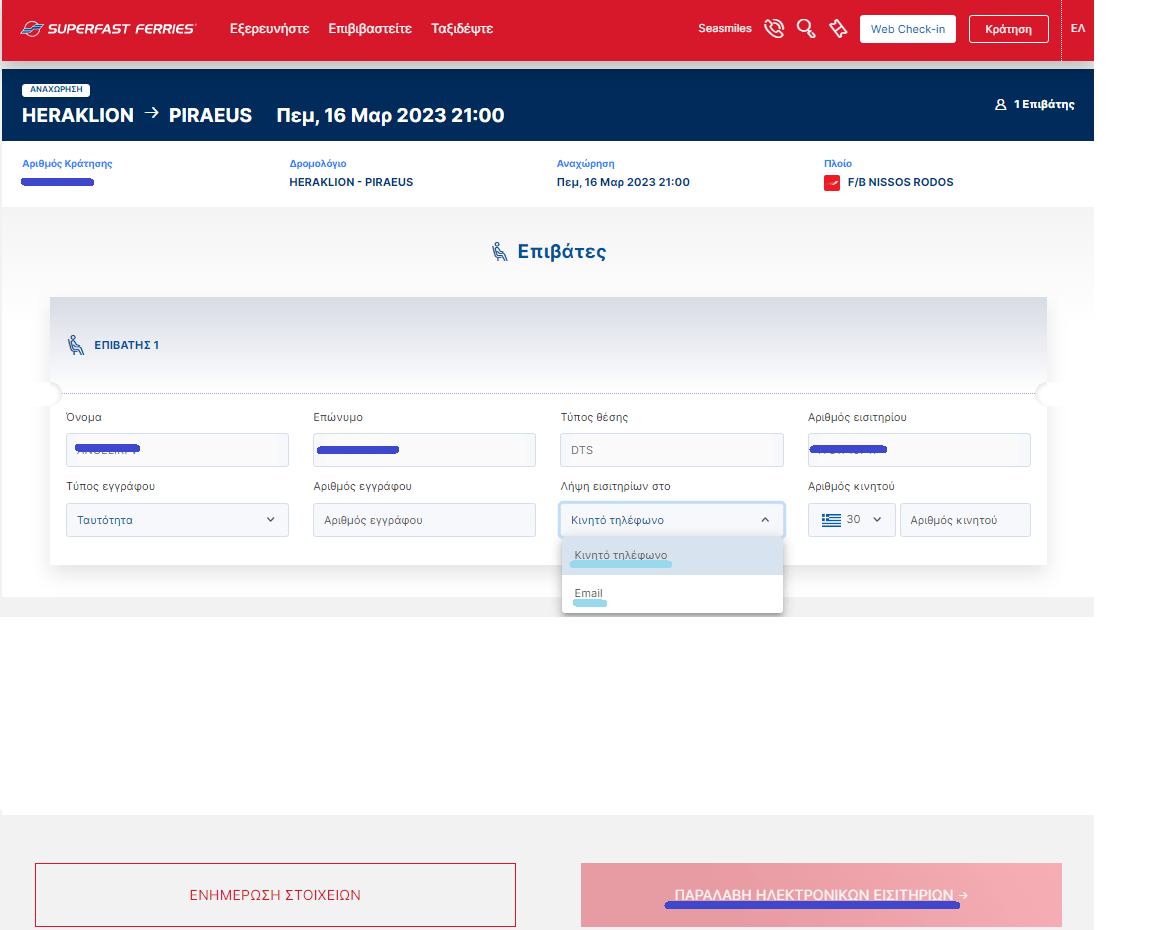This screenshot has width=1152, height=930.
Task: Click the passenger icon above the Επιβάτες heading
Action: coord(497,250)
